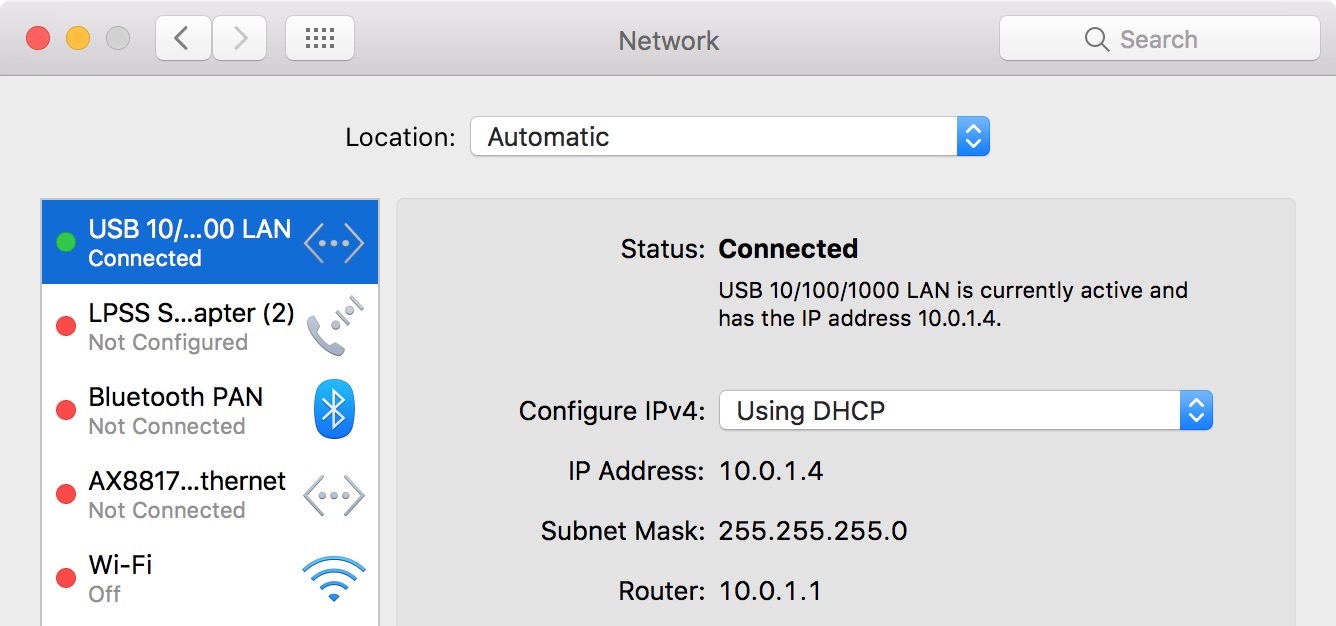Click the forward arrow in the toolbar
This screenshot has height=626, width=1336.
(240, 39)
